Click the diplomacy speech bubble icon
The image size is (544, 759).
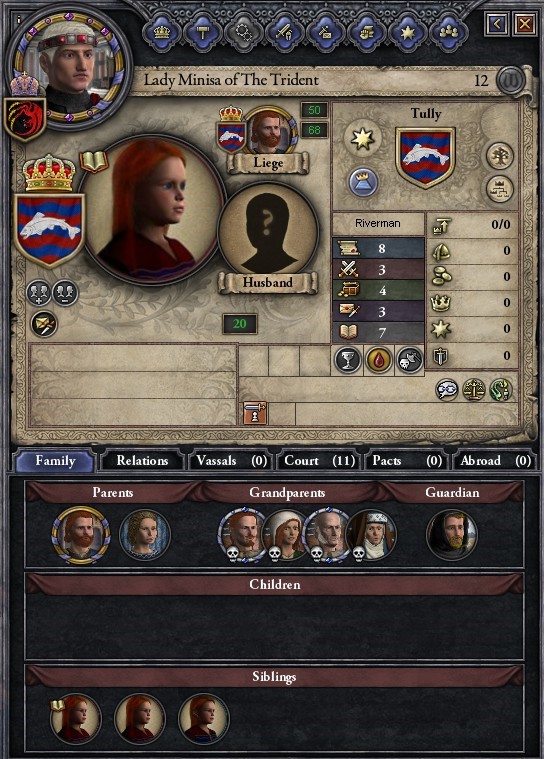(446, 390)
